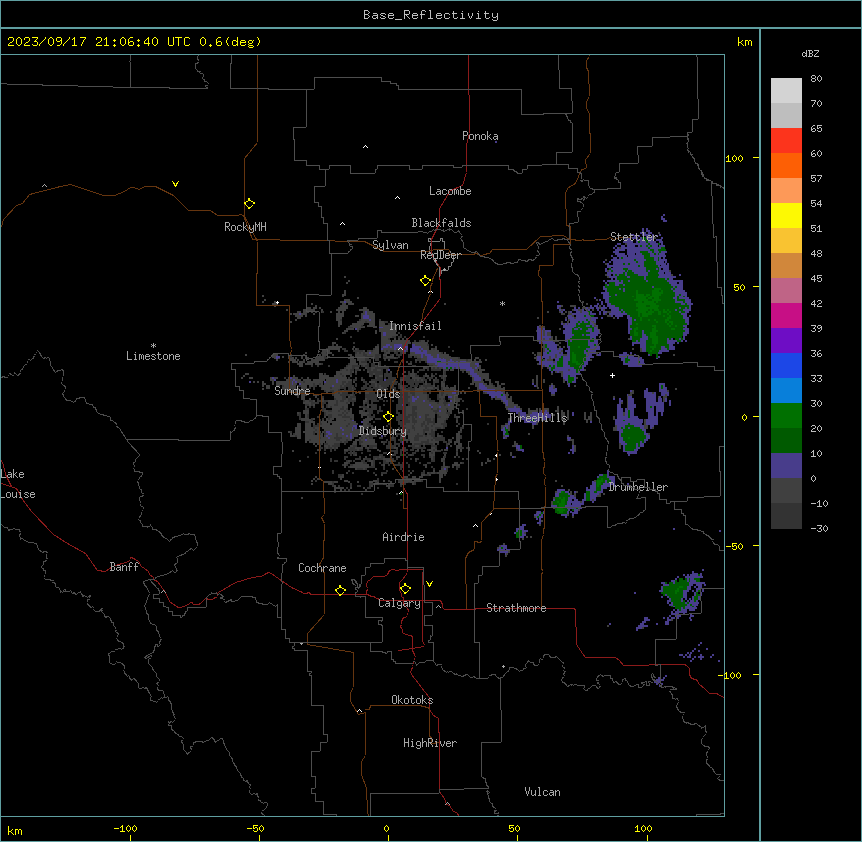862x842 pixels.
Task: Click the Lake Louise label at left edge
Action: click(x=18, y=484)
